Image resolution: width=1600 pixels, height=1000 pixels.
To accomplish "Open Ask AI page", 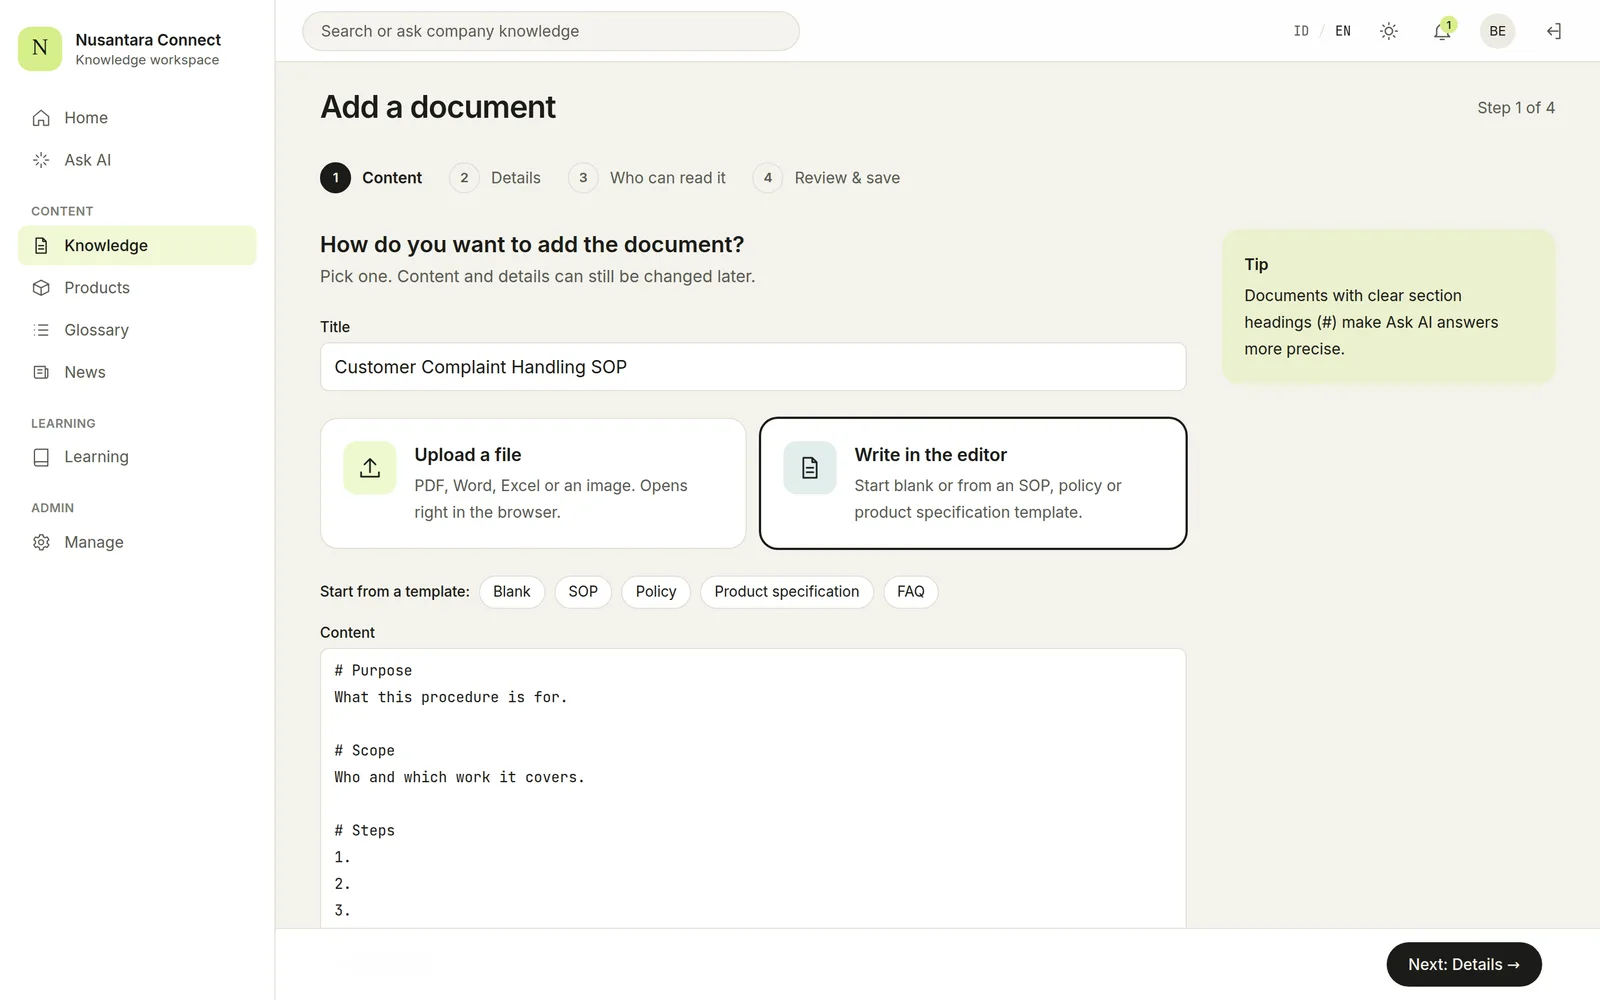I will (x=137, y=160).
